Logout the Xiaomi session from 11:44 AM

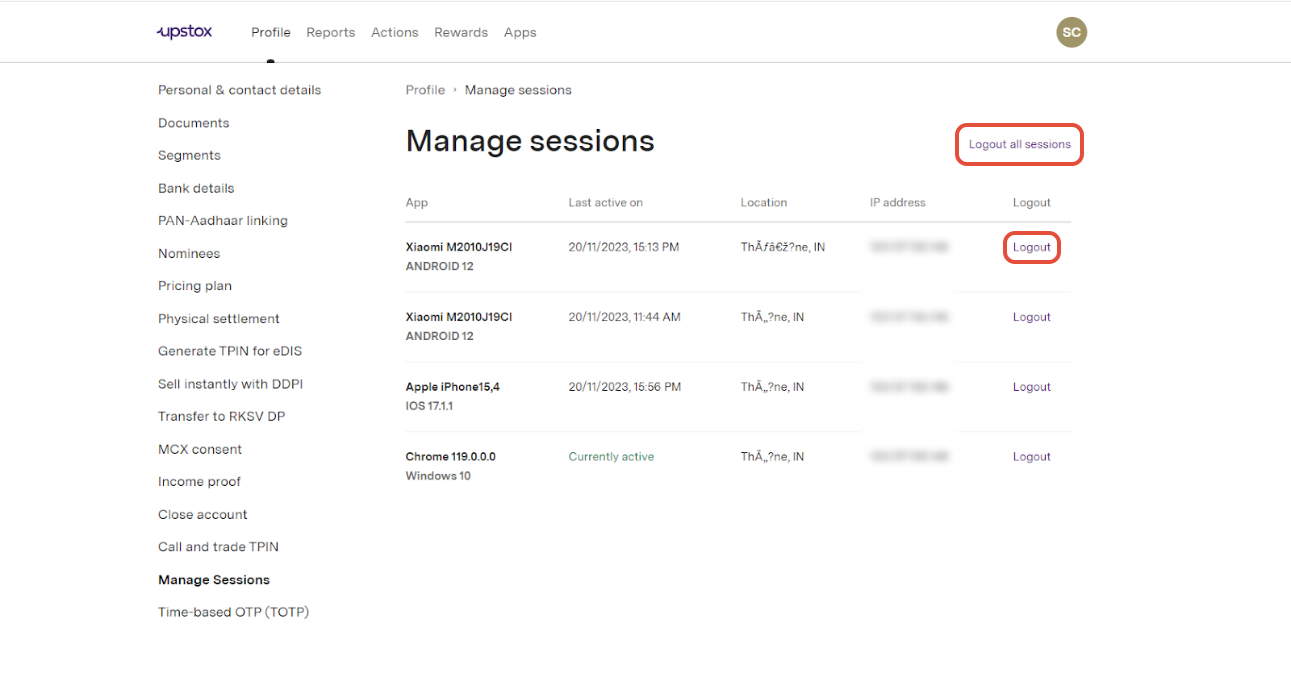[x=1032, y=317]
